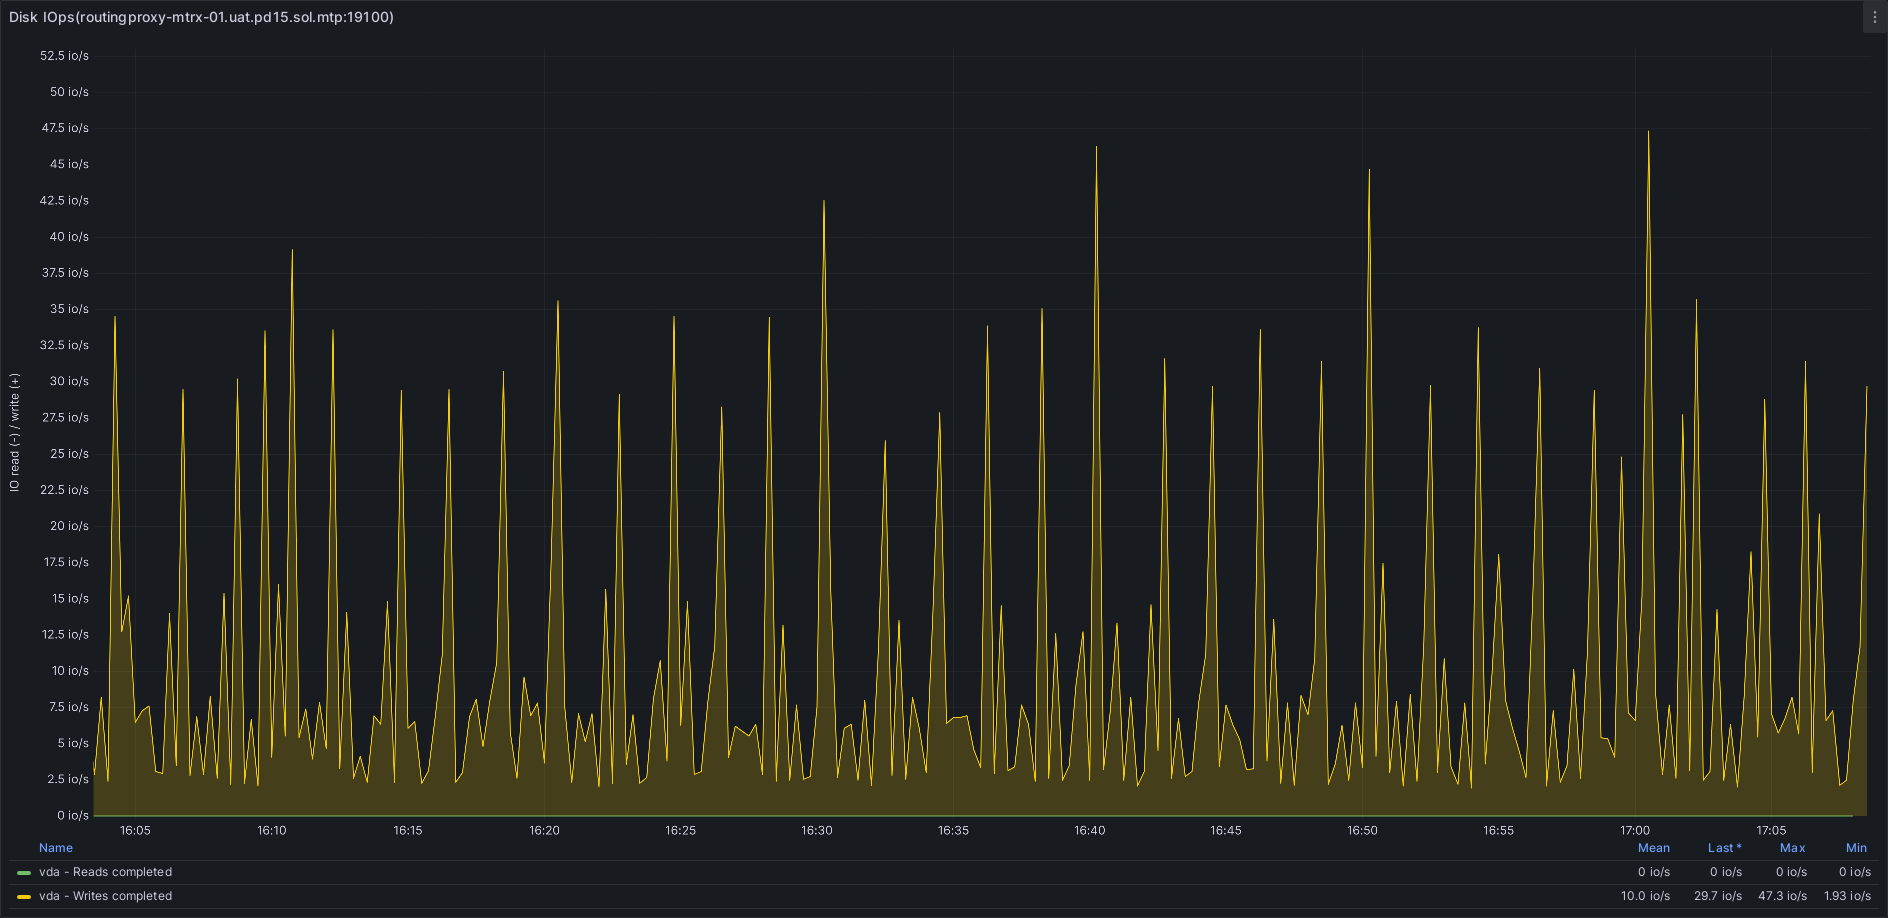Sort legend by Last * column
Image resolution: width=1888 pixels, height=918 pixels.
click(x=1724, y=848)
